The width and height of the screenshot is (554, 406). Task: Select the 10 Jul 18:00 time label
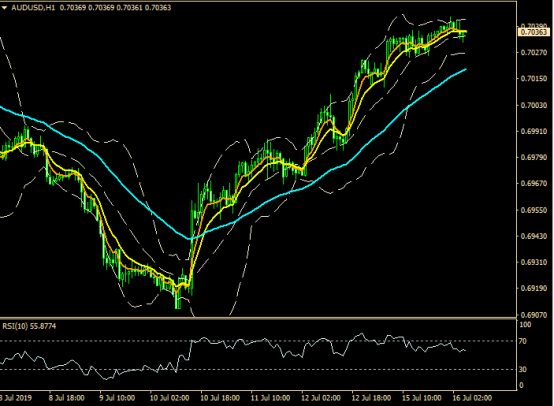[220, 398]
